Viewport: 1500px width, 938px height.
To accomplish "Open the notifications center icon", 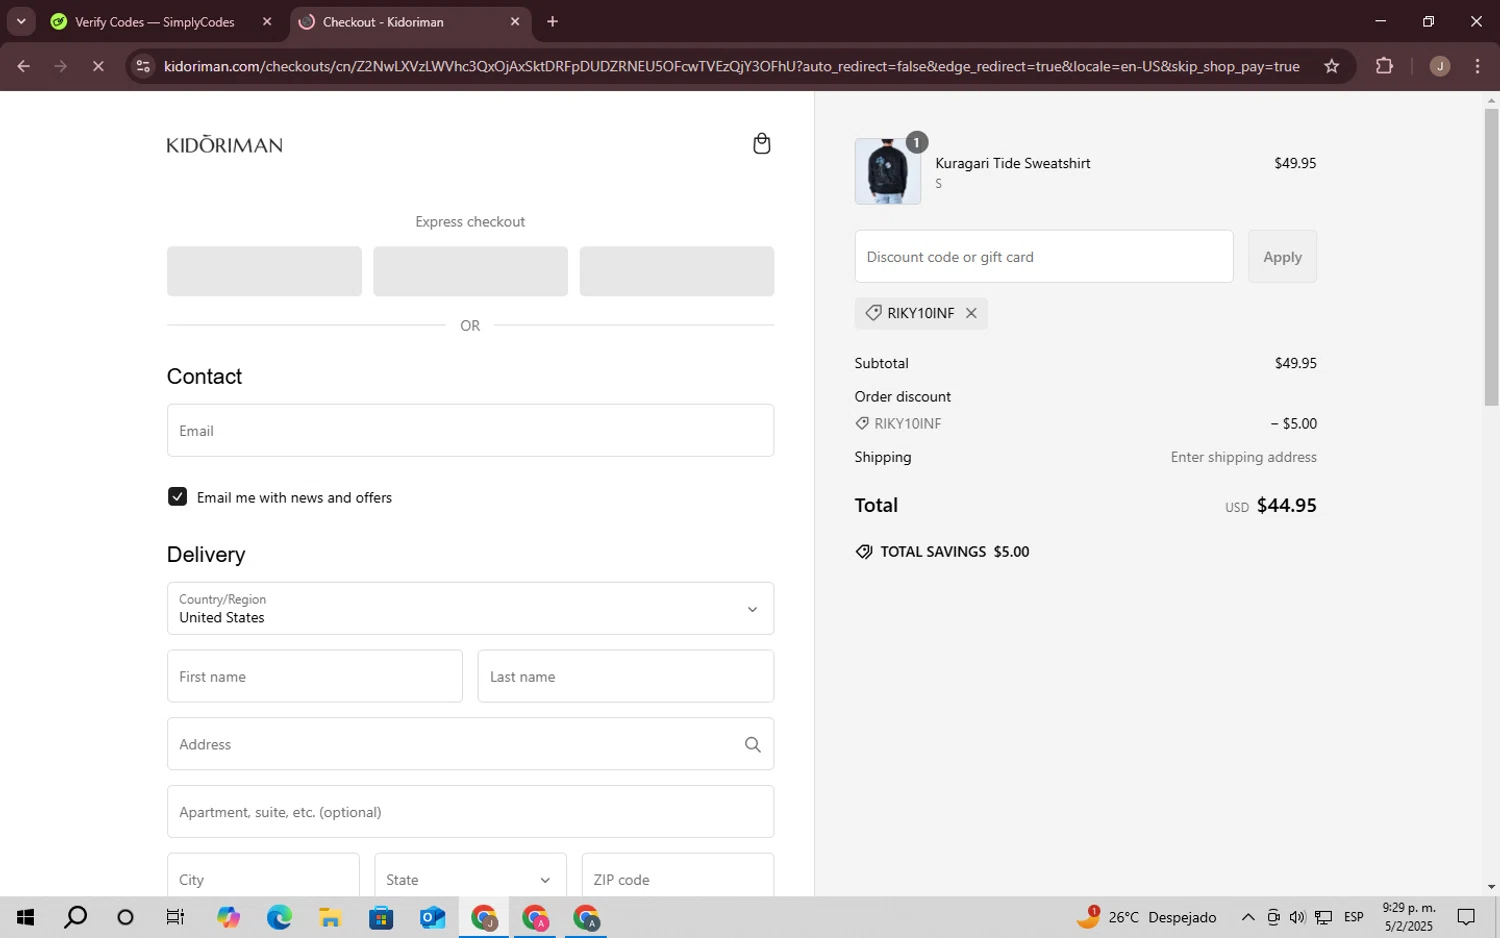I will [x=1466, y=917].
